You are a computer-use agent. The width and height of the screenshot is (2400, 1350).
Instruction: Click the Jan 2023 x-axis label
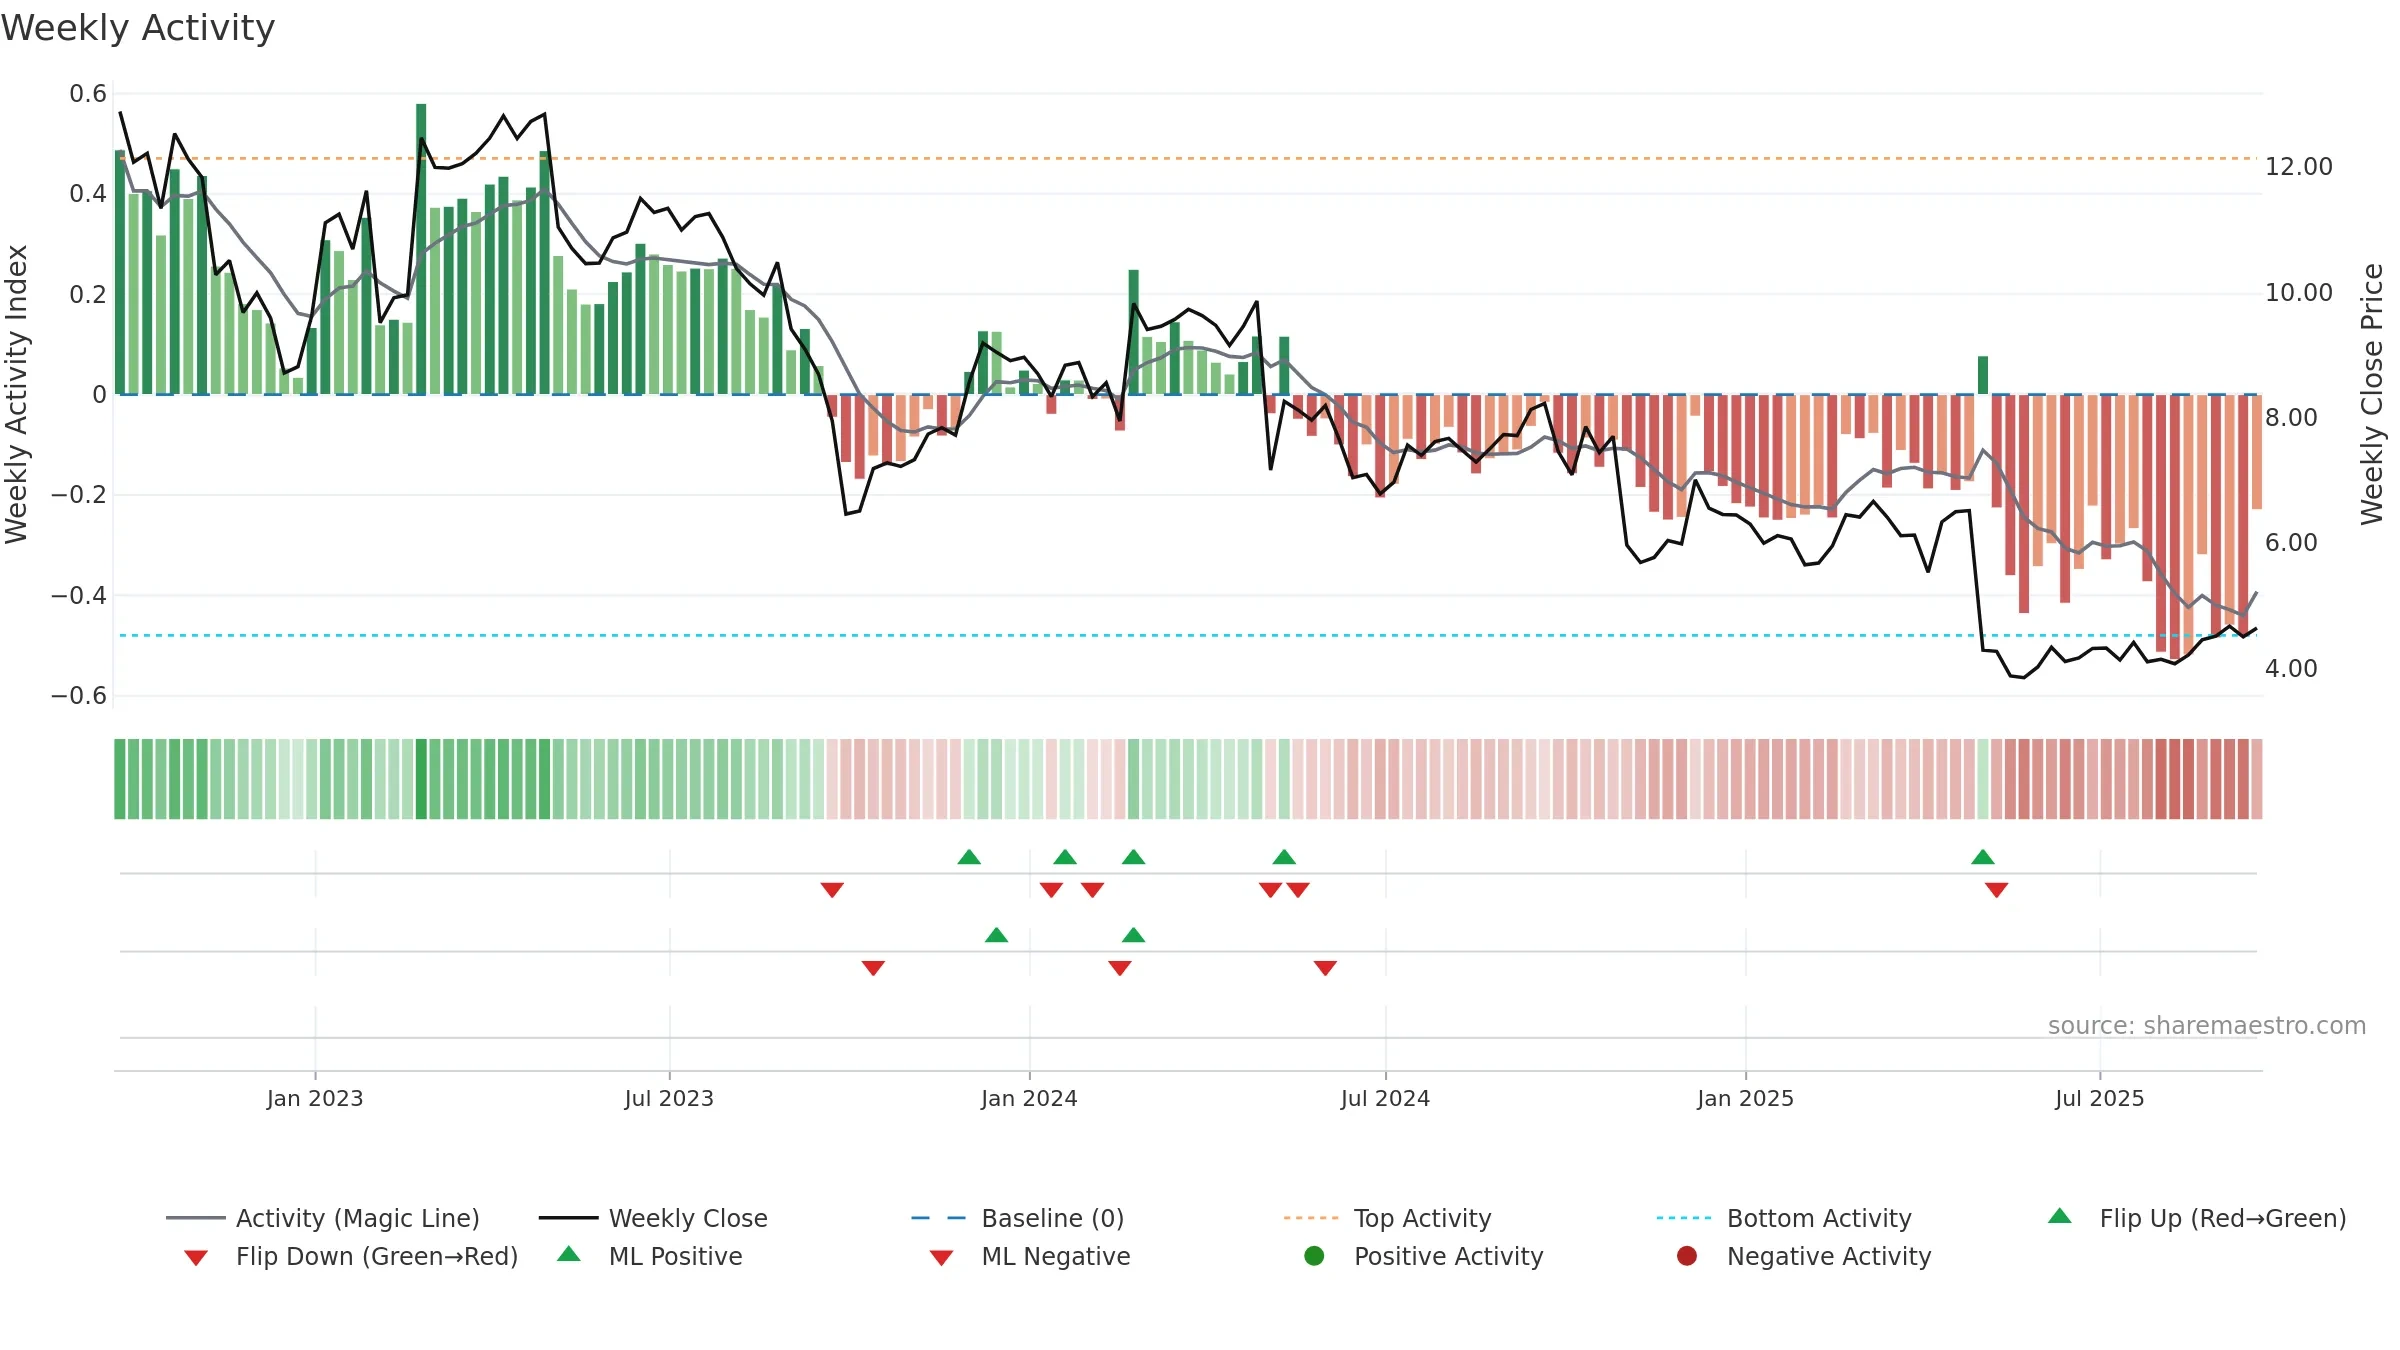pyautogui.click(x=315, y=1099)
